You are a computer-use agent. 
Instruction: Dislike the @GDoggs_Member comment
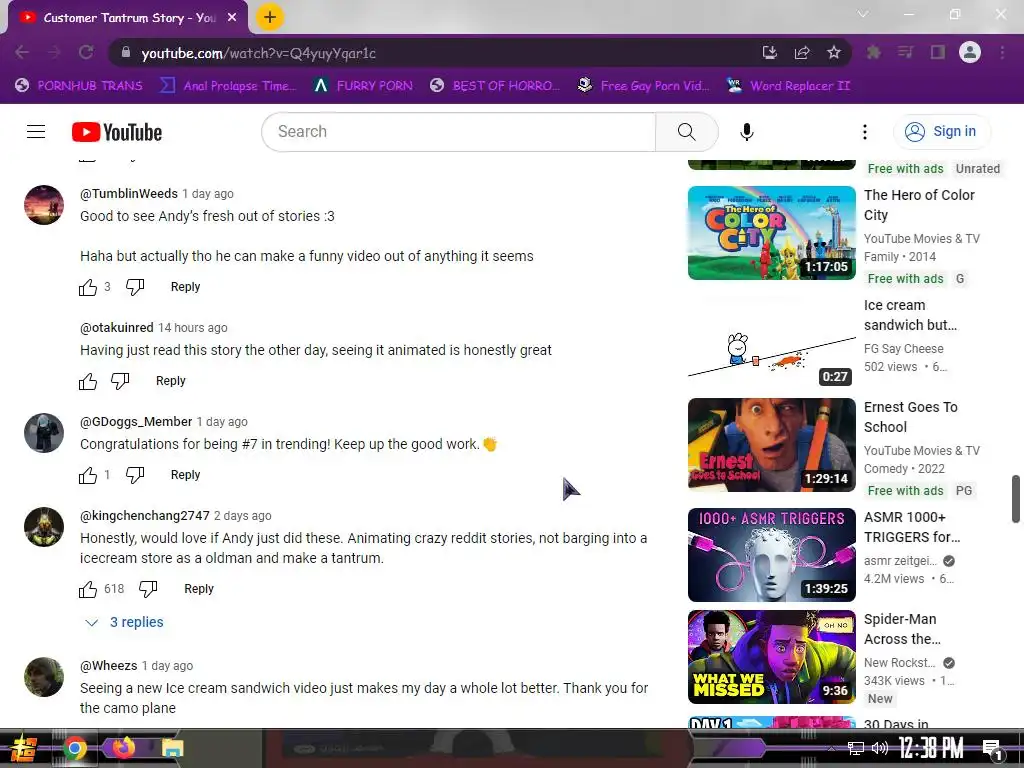pyautogui.click(x=135, y=475)
